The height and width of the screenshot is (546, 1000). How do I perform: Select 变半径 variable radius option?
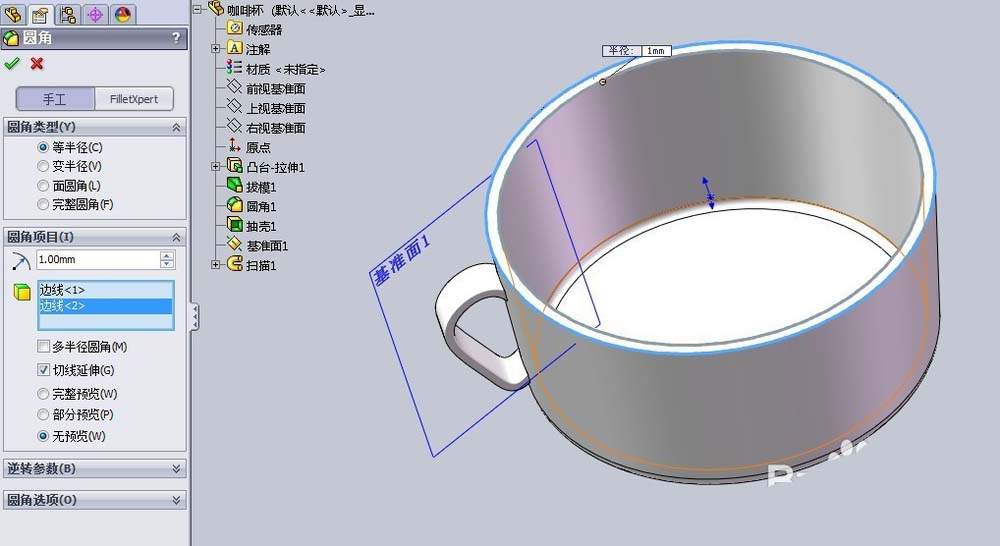click(43, 166)
